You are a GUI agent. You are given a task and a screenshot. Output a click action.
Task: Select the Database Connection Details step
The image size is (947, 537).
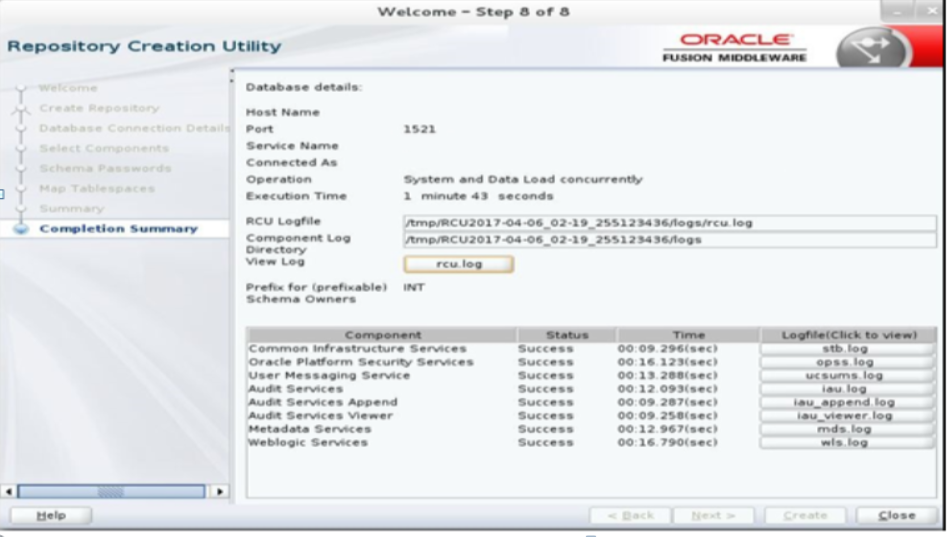(x=134, y=128)
